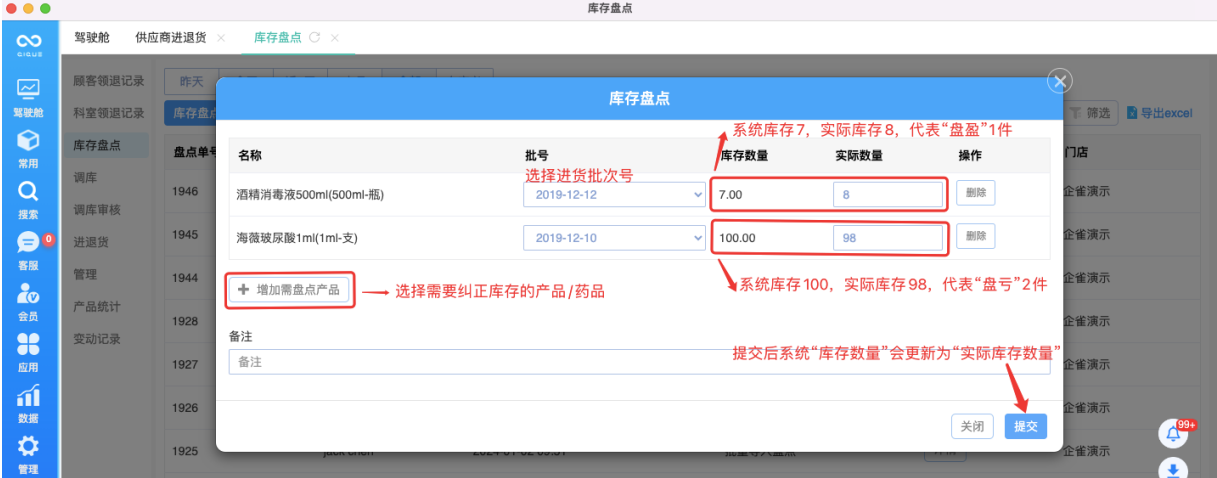Viewport: 1217px width, 478px height.
Task: Click stocktake number 1925 in background list
Action: (x=185, y=451)
